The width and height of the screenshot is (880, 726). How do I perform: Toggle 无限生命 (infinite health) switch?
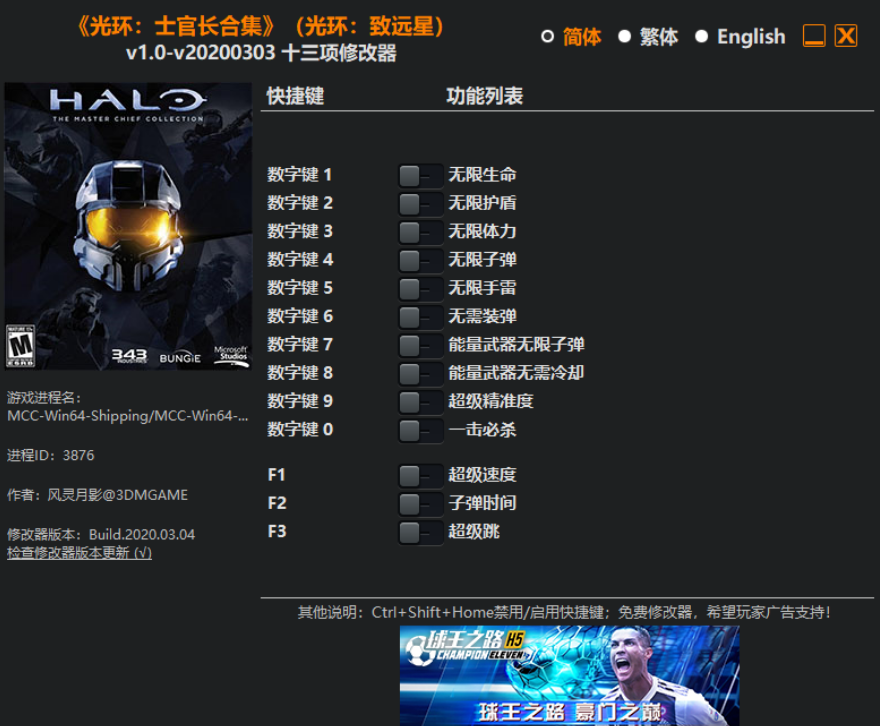click(x=420, y=176)
